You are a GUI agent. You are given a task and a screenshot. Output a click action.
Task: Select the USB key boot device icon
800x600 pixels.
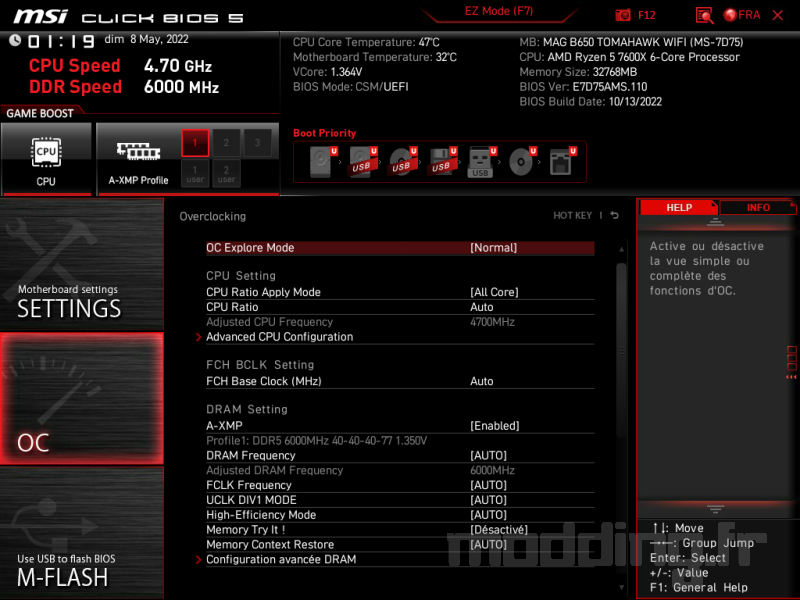pos(481,162)
